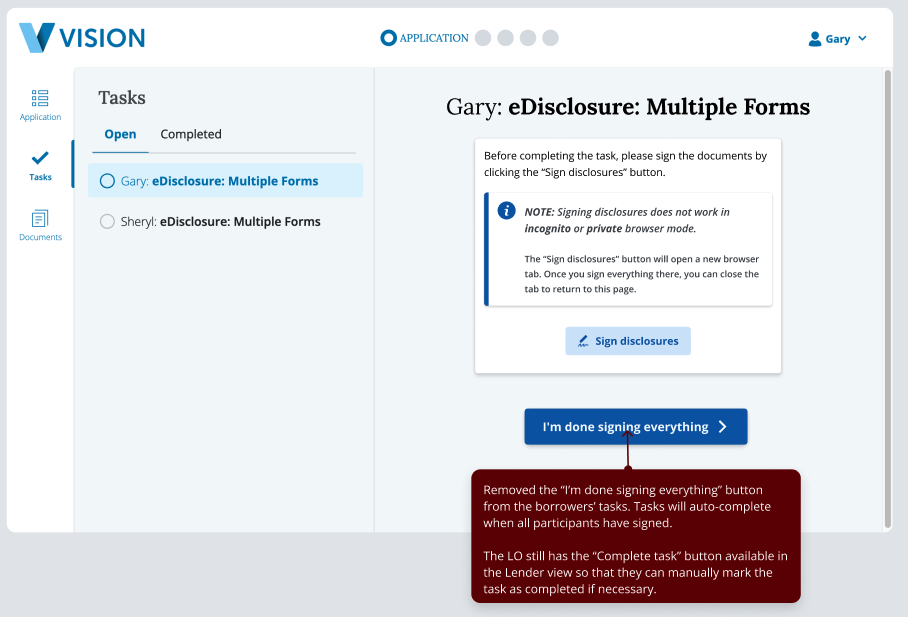
Task: Jump to last progress step dot
Action: tap(550, 38)
